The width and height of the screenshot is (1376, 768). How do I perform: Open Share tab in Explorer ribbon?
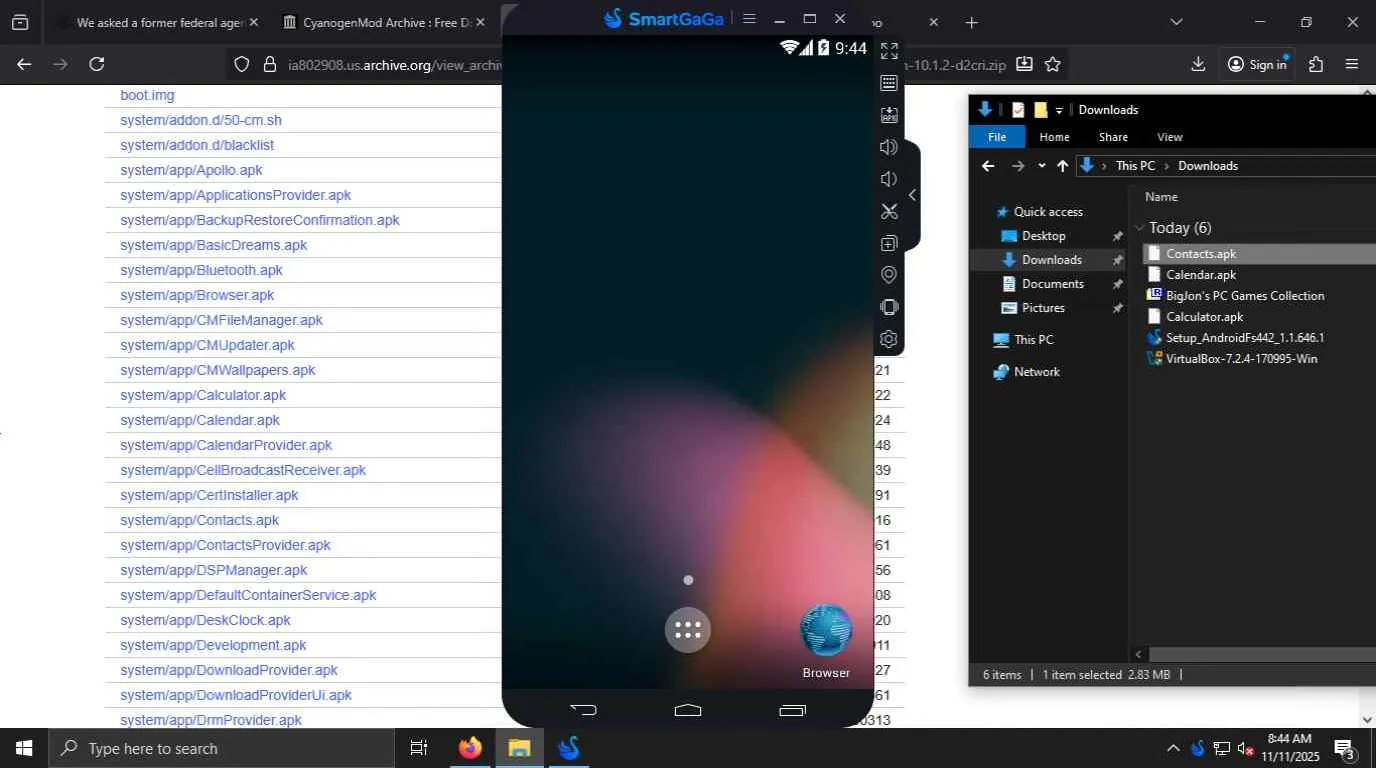click(1113, 137)
